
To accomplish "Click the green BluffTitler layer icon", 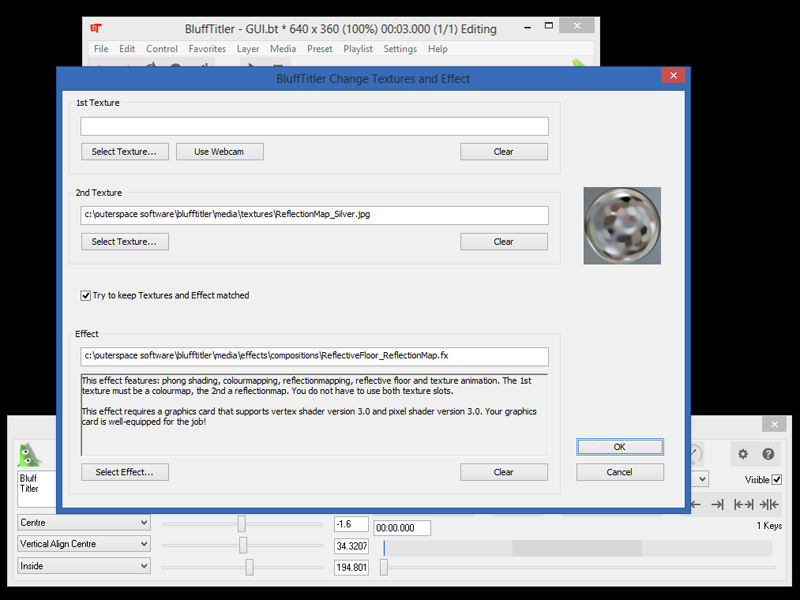I will [x=31, y=454].
